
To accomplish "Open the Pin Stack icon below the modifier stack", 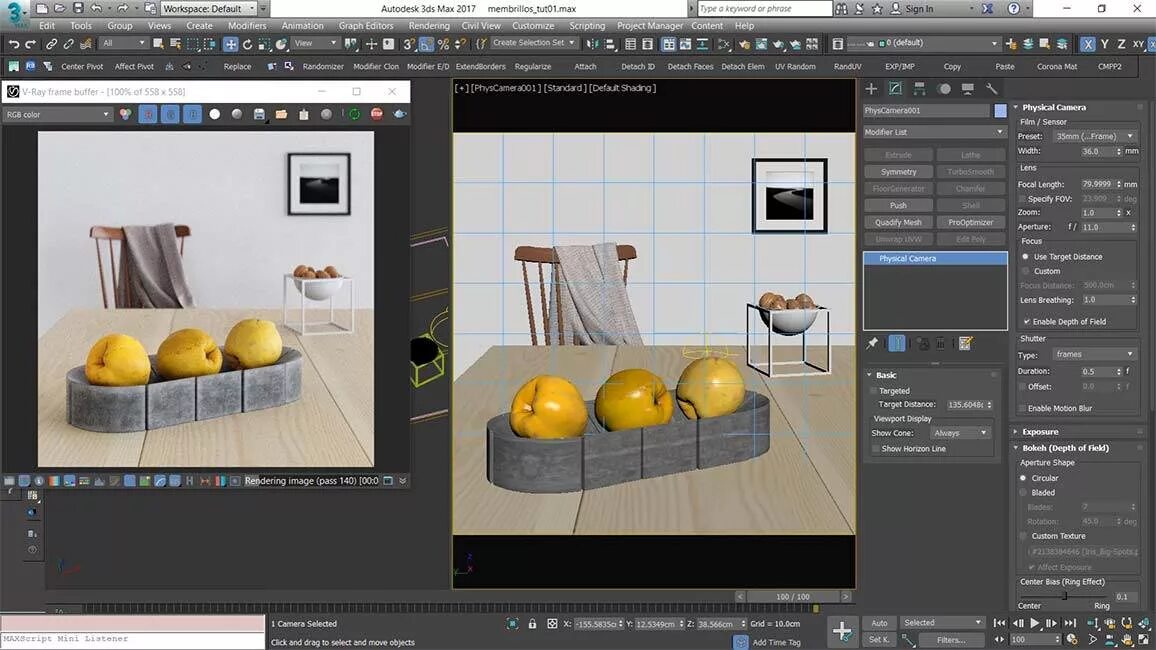I will tap(870, 343).
